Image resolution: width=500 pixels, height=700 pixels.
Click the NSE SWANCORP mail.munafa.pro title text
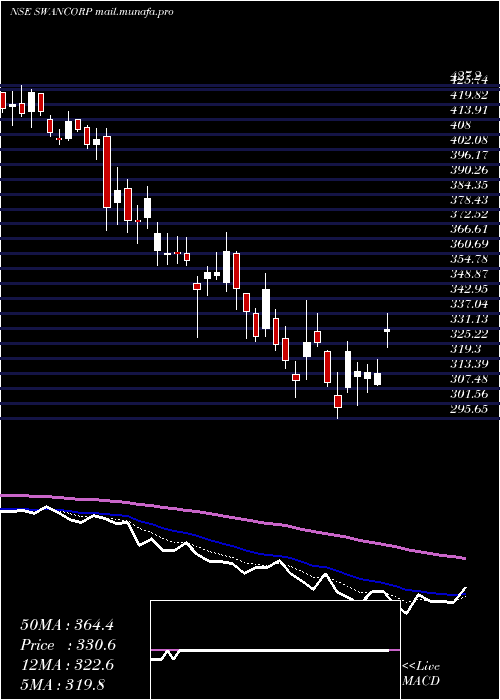92,12
